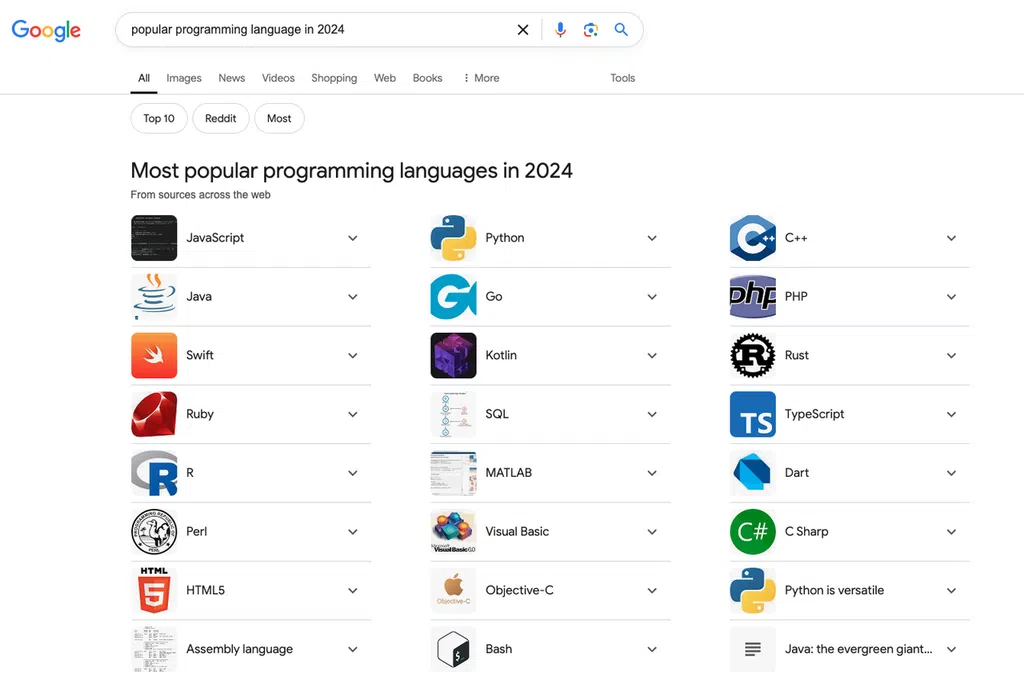Click the Objective-C label text
This screenshot has width=1024, height=676.
[519, 590]
